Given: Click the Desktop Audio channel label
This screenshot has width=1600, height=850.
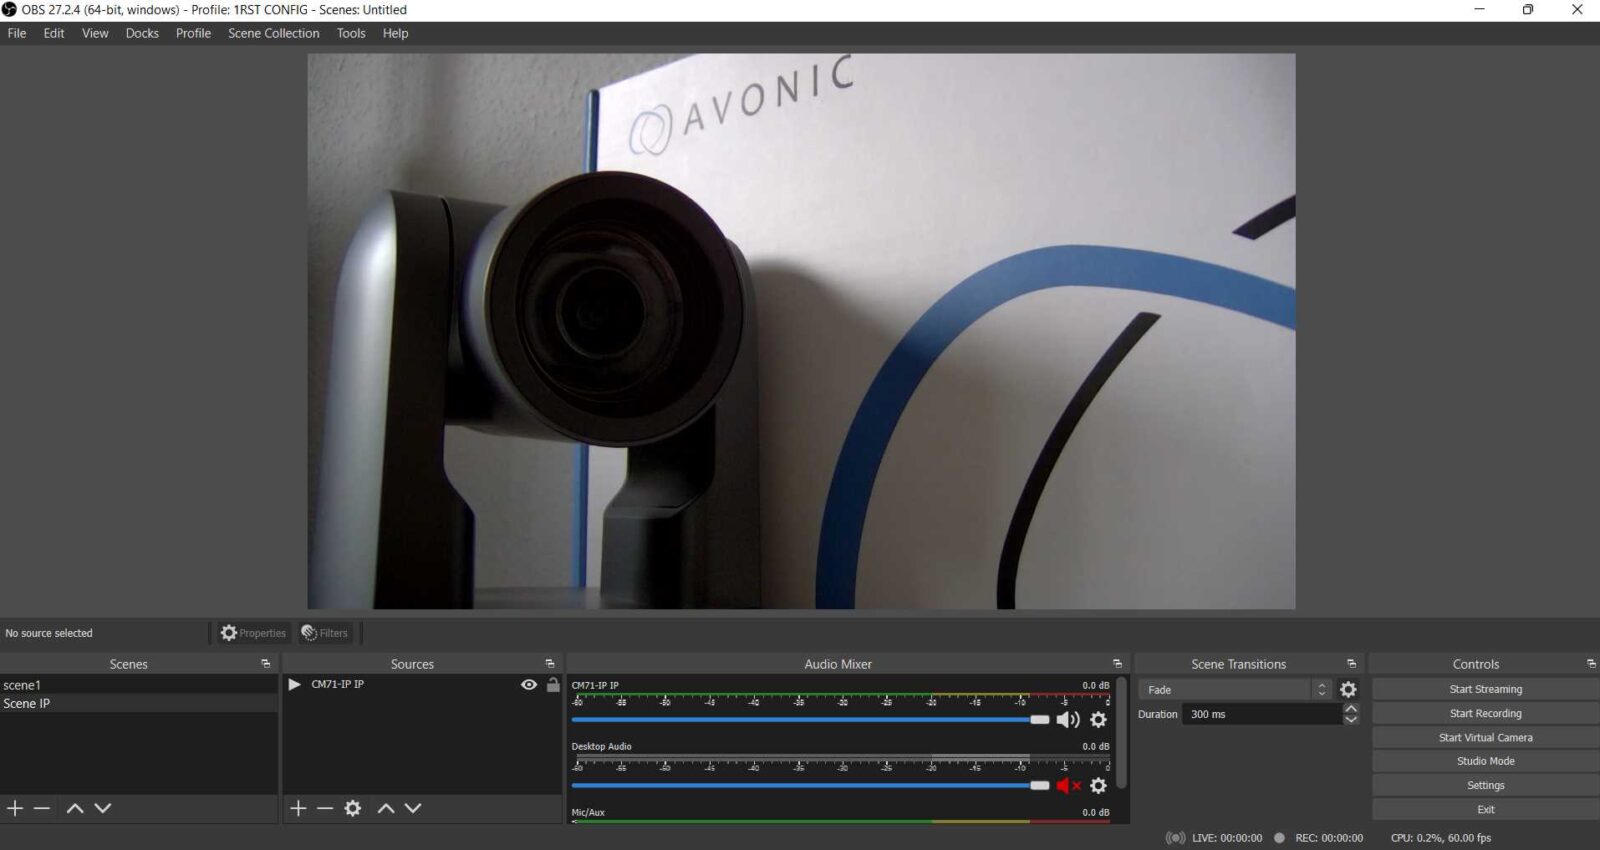Looking at the screenshot, I should click(601, 746).
